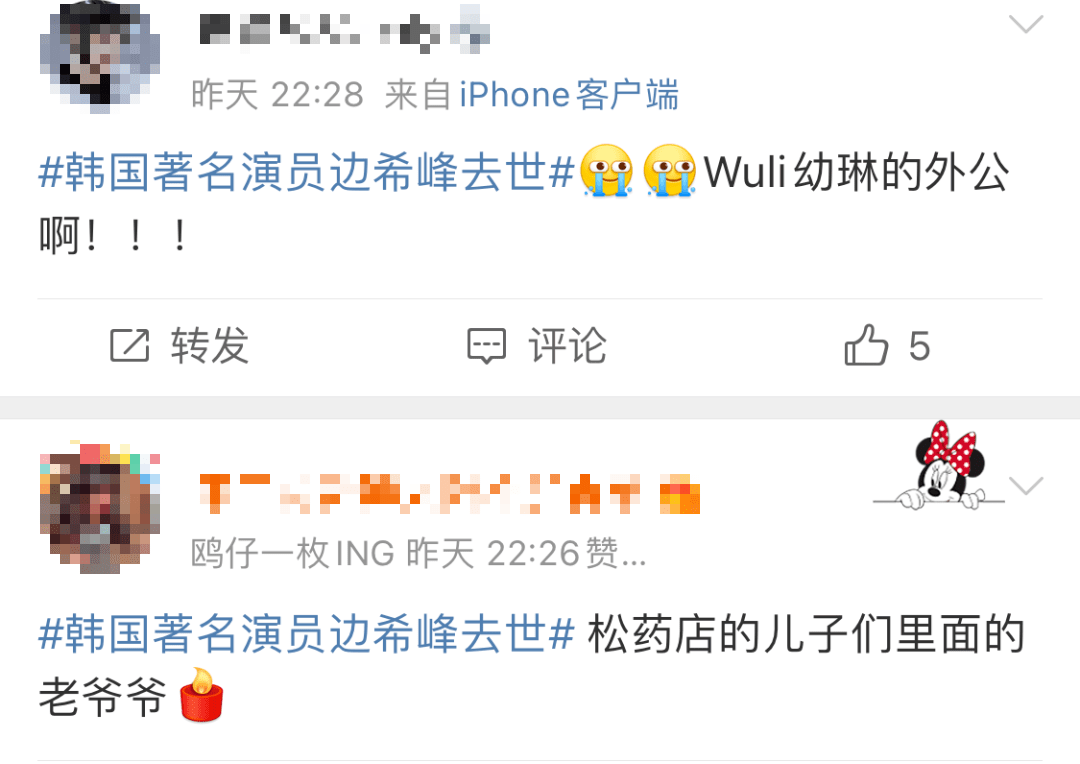Open second post's chevron dropdown menu
Image resolution: width=1080 pixels, height=764 pixels.
pos(1026,486)
